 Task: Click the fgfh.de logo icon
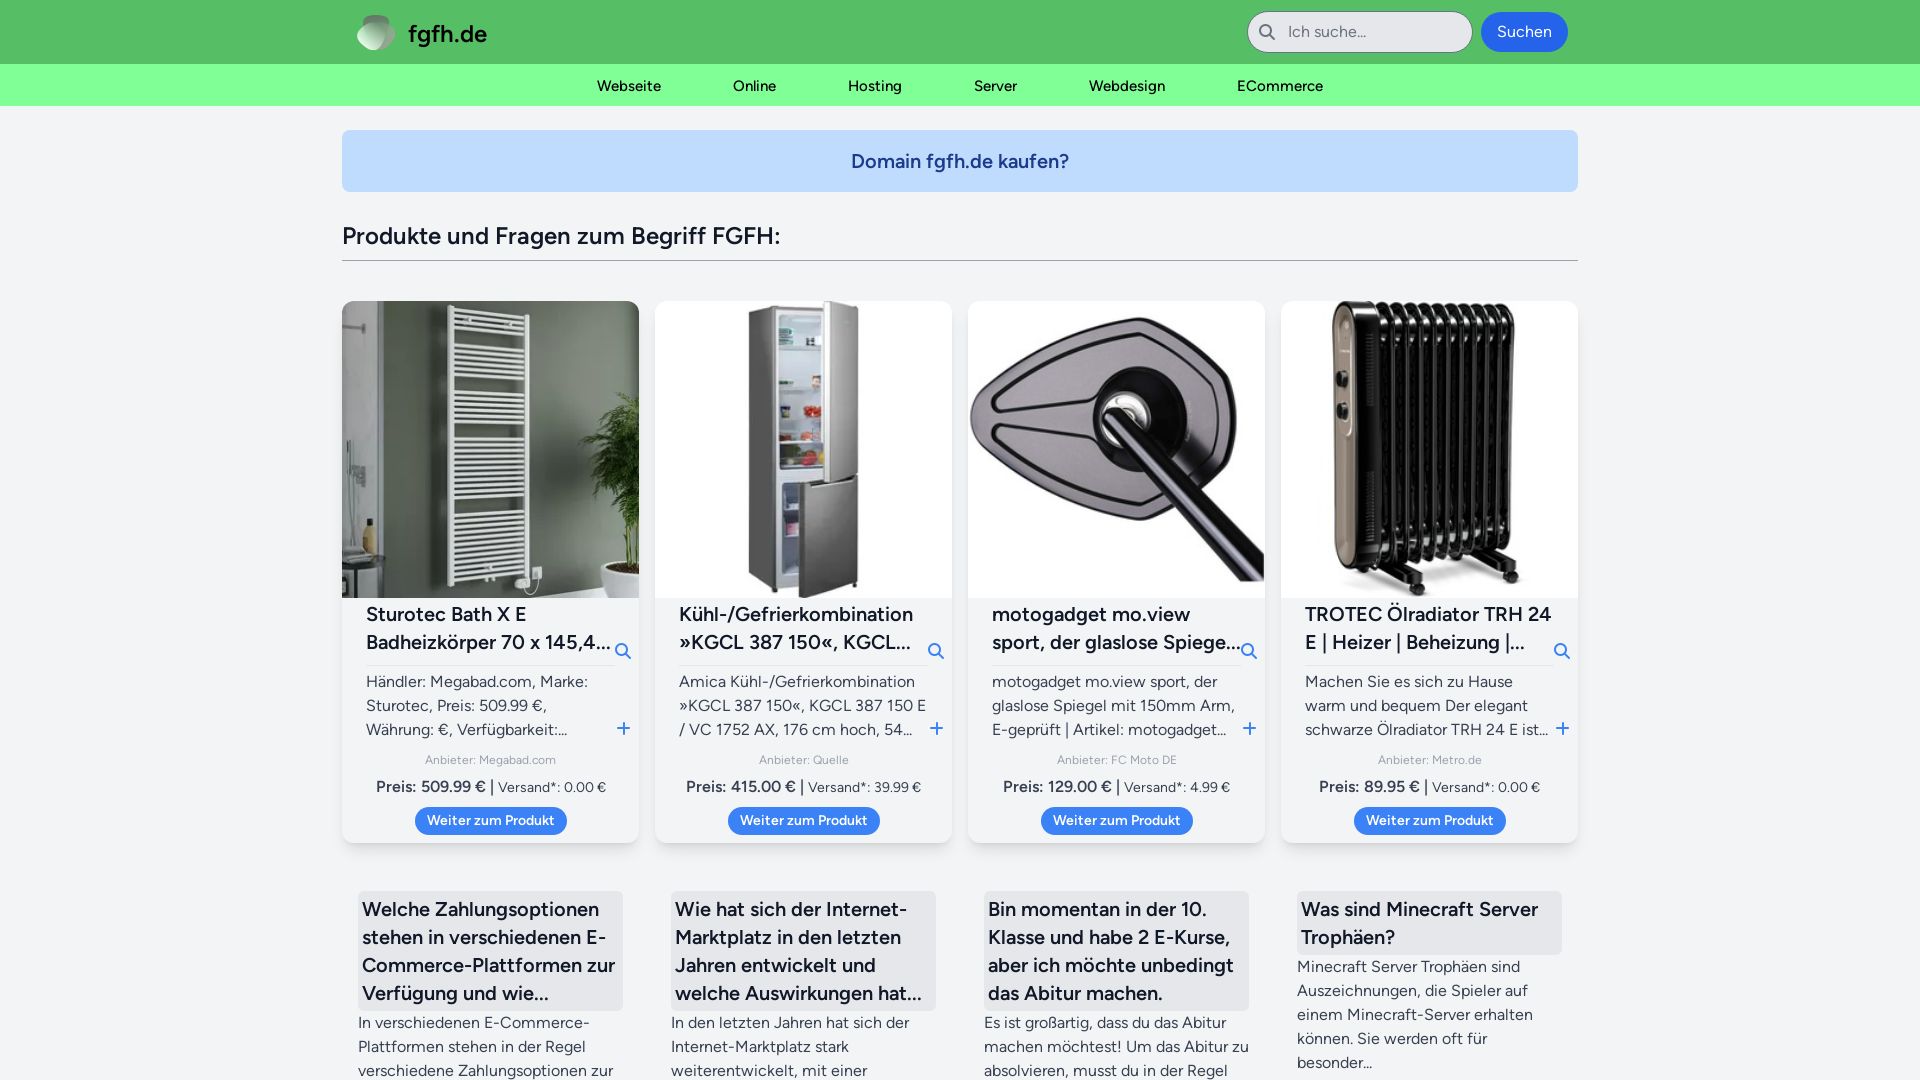coord(376,33)
